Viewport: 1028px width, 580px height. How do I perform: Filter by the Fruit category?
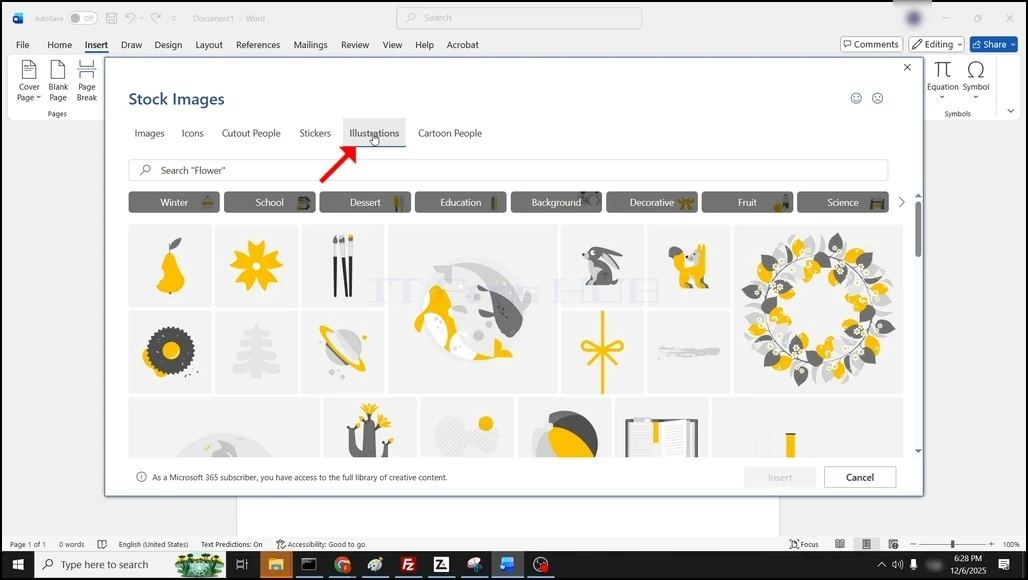pyautogui.click(x=747, y=202)
